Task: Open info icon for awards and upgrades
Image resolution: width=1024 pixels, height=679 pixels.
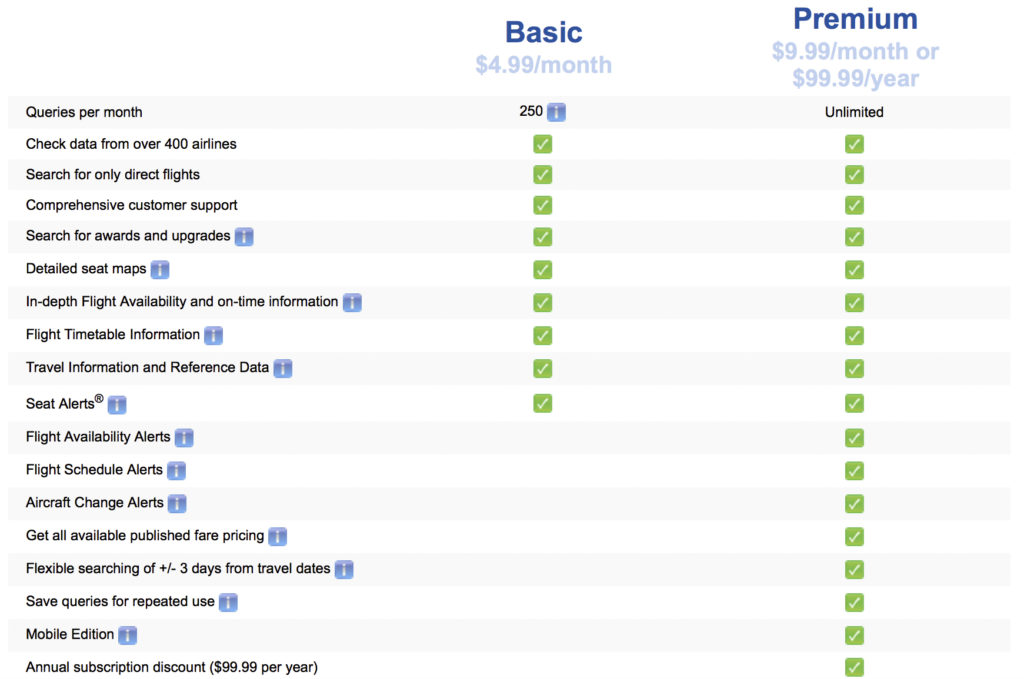Action: pos(244,237)
